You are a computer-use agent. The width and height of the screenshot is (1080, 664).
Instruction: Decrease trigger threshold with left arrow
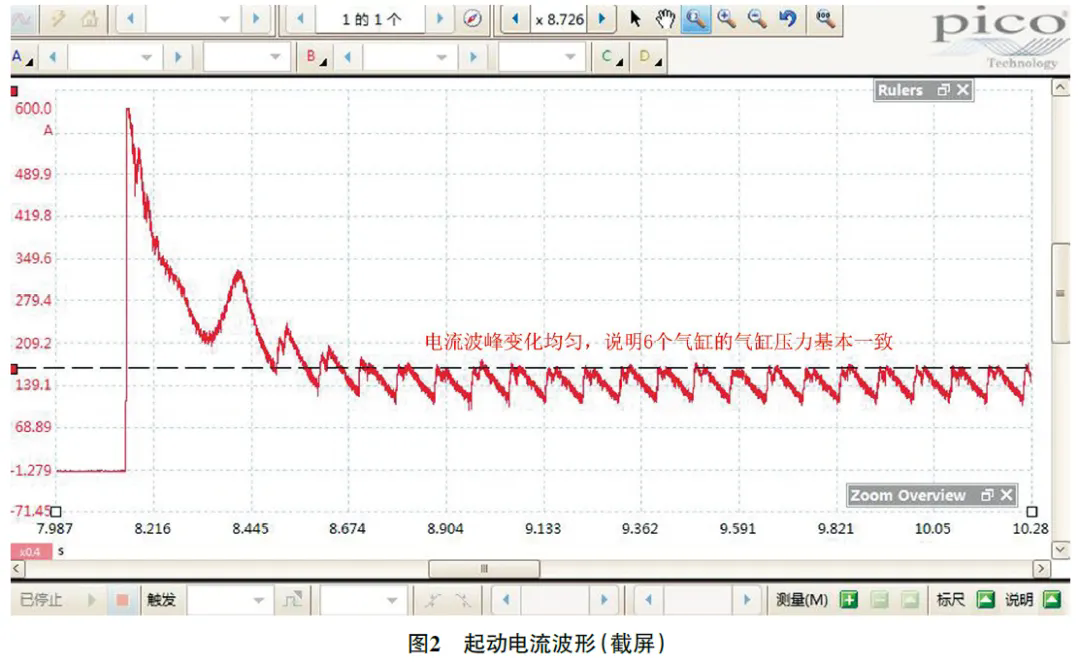tap(506, 600)
